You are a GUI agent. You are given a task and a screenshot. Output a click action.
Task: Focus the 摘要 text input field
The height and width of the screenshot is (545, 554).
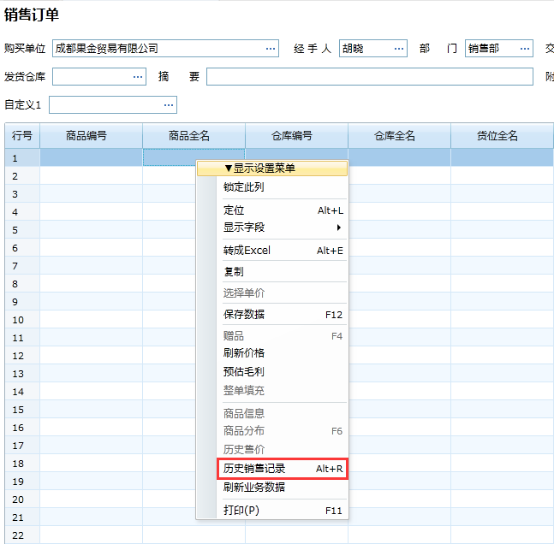point(370,77)
